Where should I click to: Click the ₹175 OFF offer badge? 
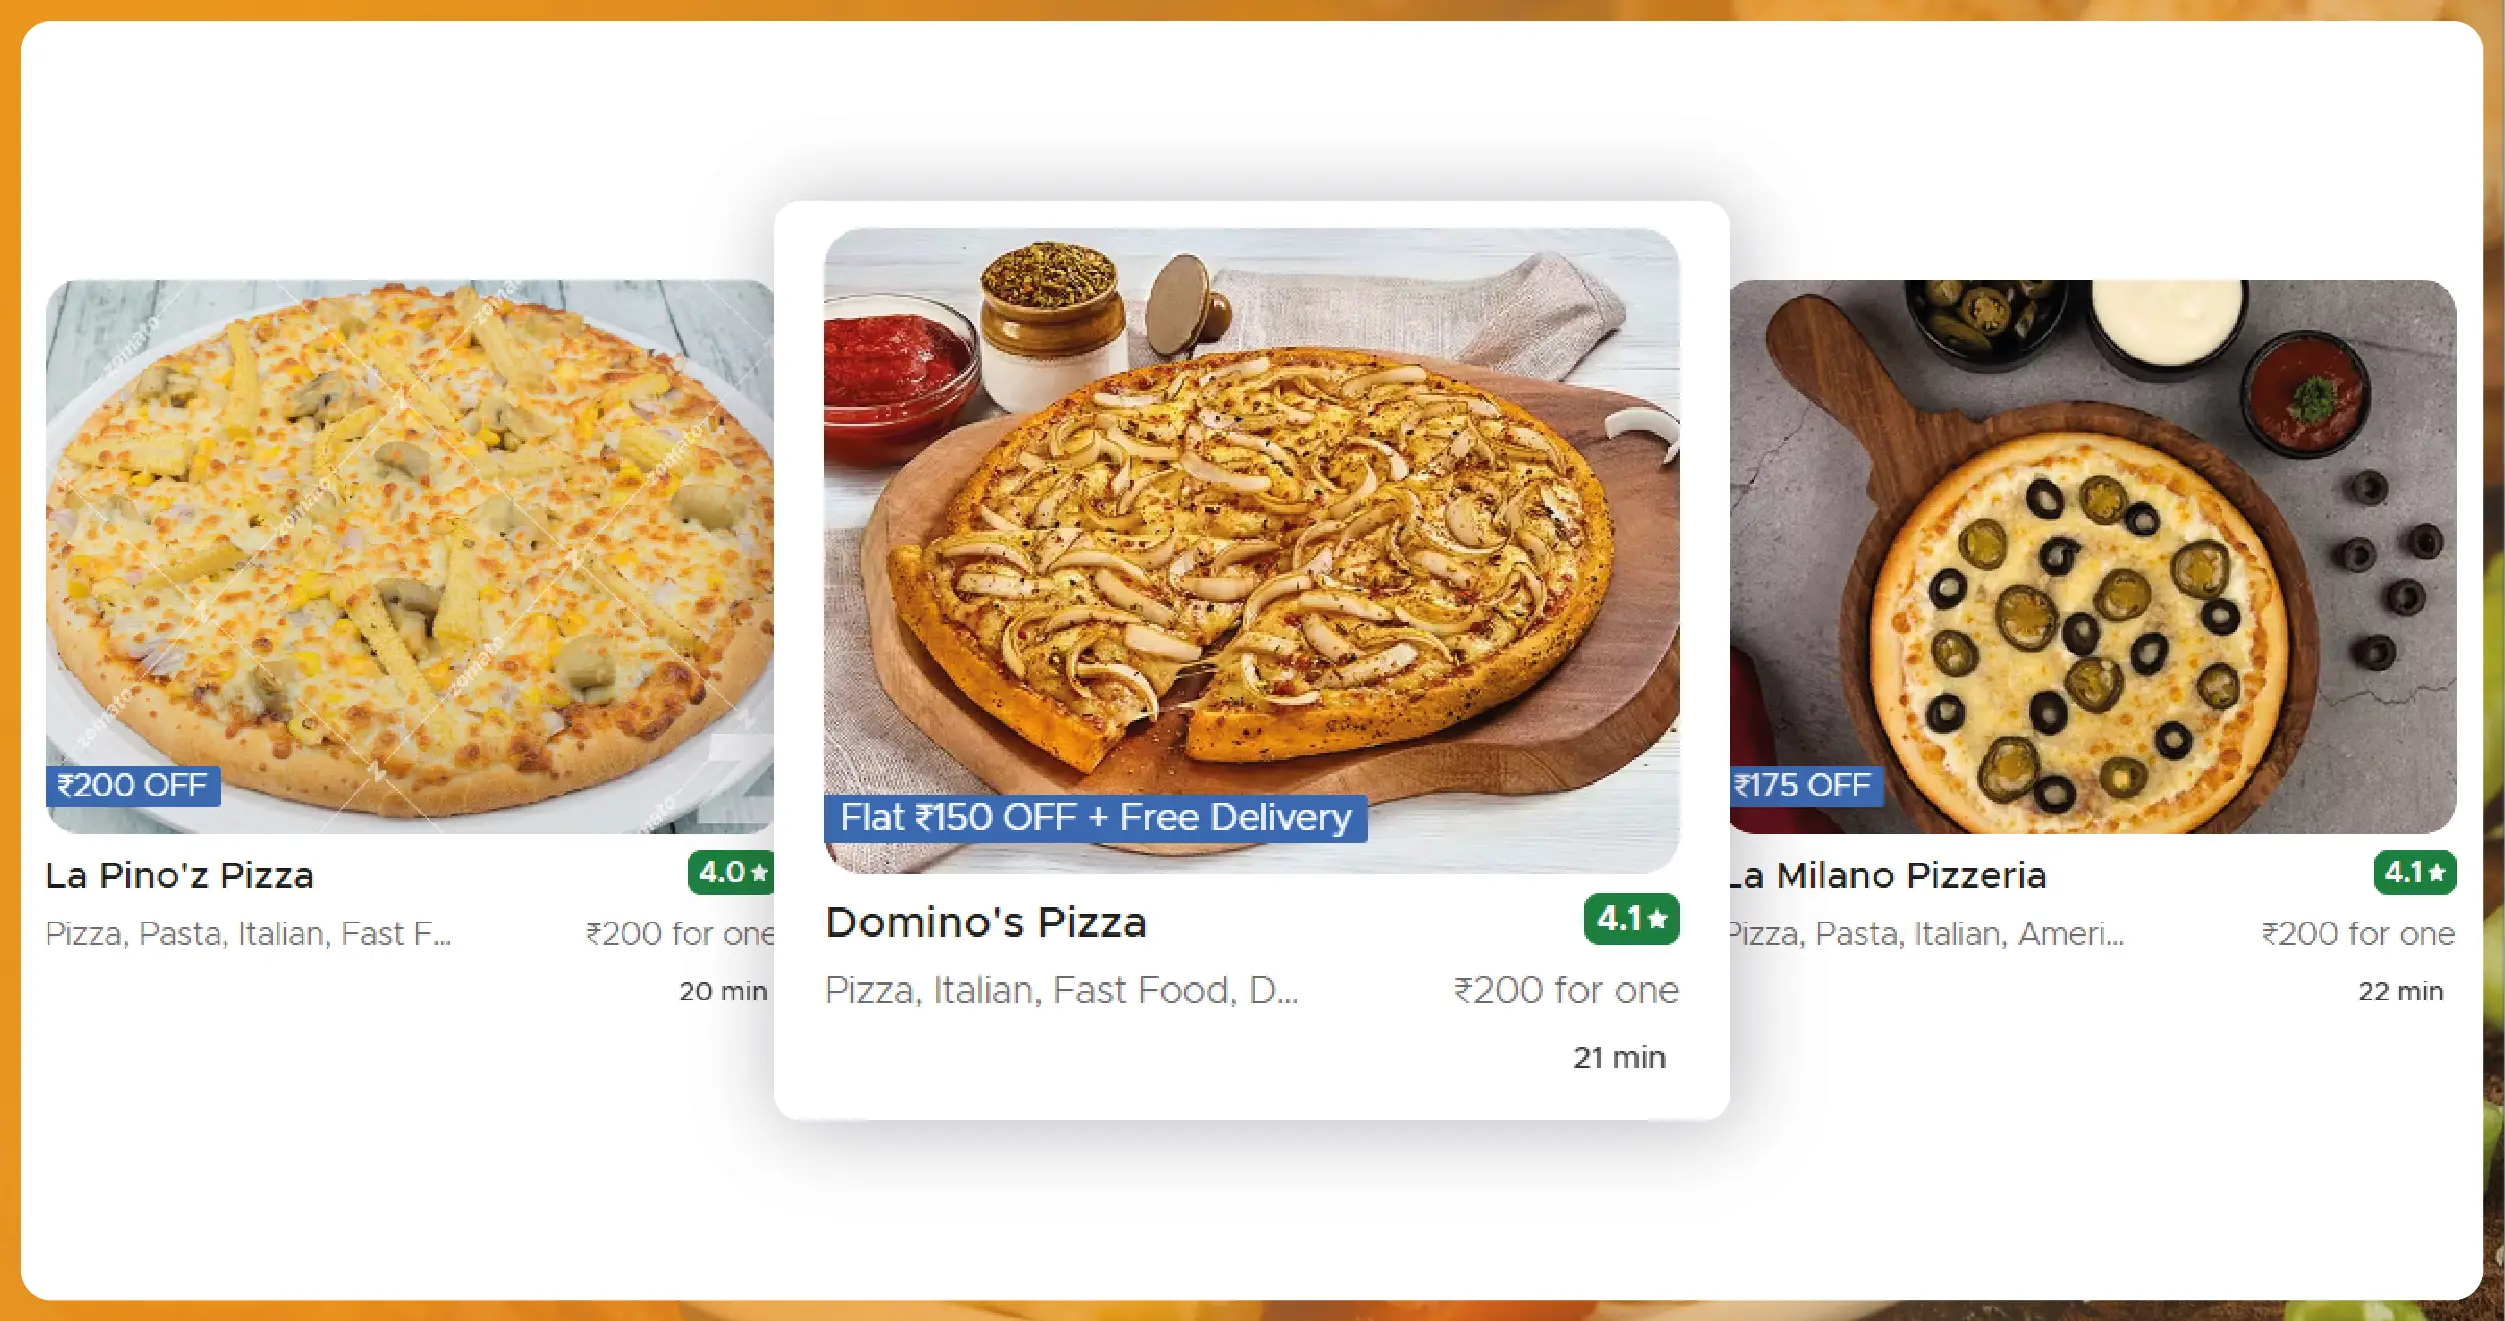[1806, 786]
